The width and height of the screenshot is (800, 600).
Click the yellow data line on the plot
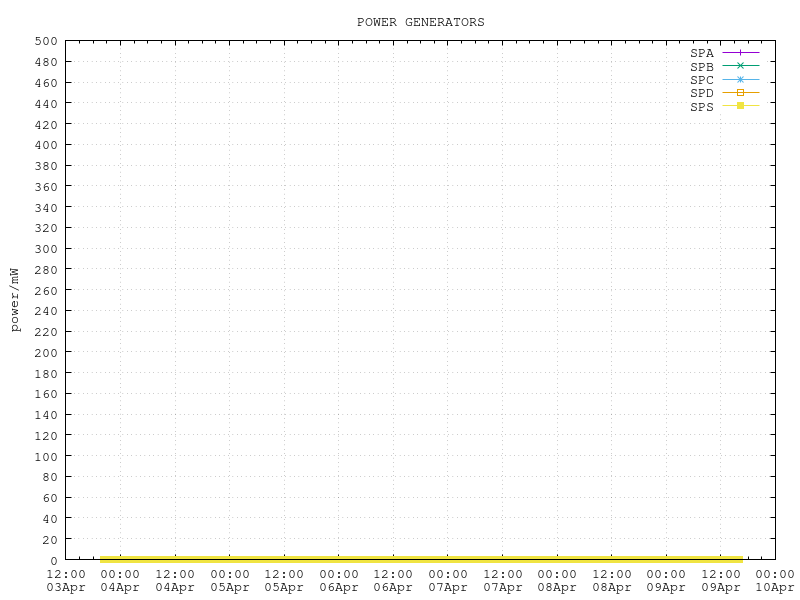[x=420, y=558]
